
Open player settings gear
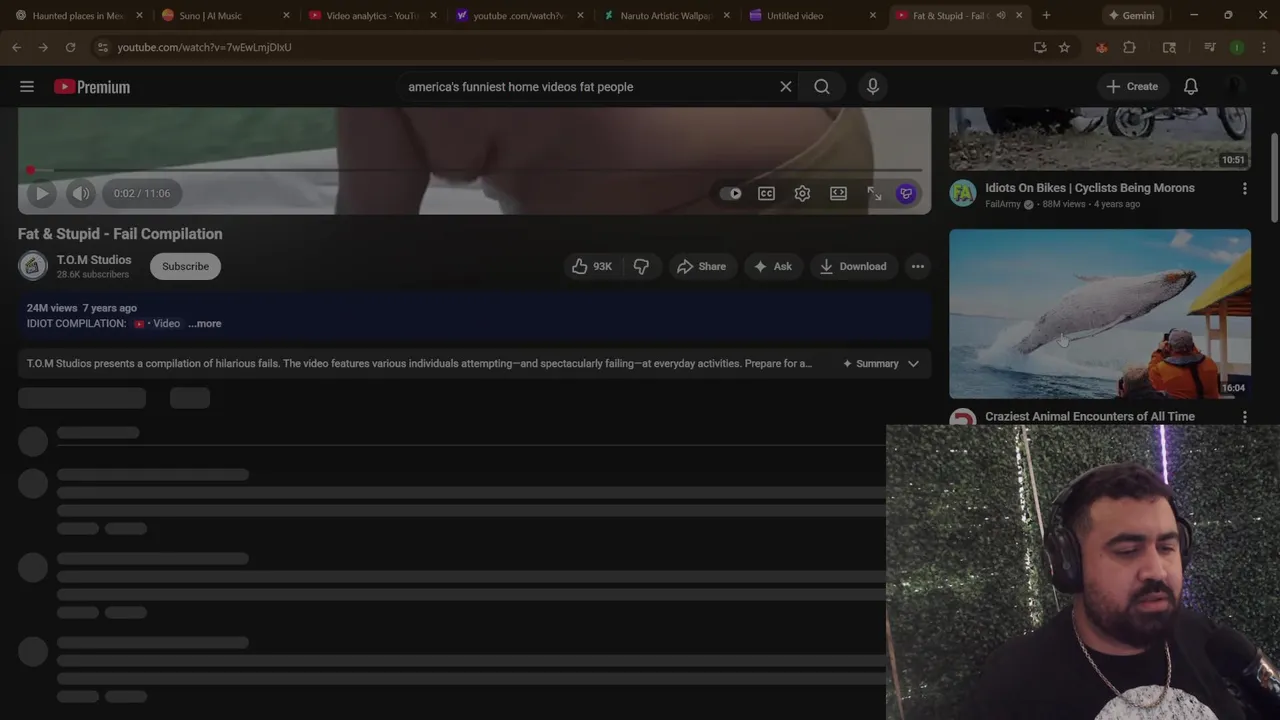802,194
